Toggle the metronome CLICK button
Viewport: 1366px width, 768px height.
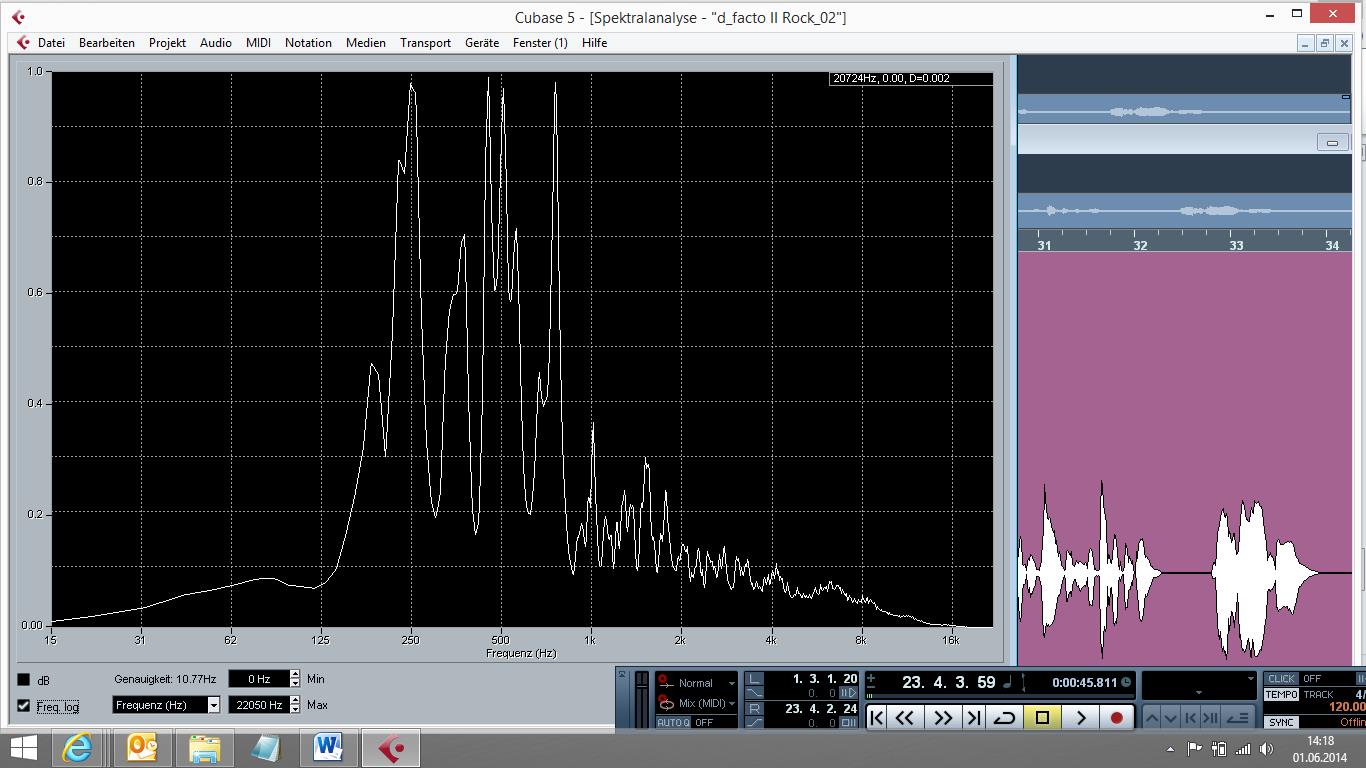(x=1281, y=678)
